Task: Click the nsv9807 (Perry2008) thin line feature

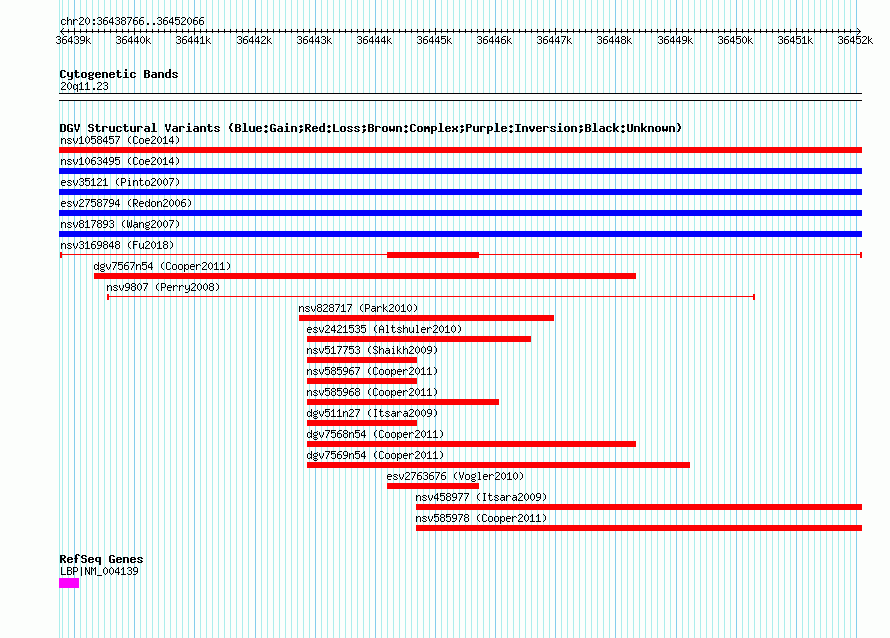Action: click(431, 297)
